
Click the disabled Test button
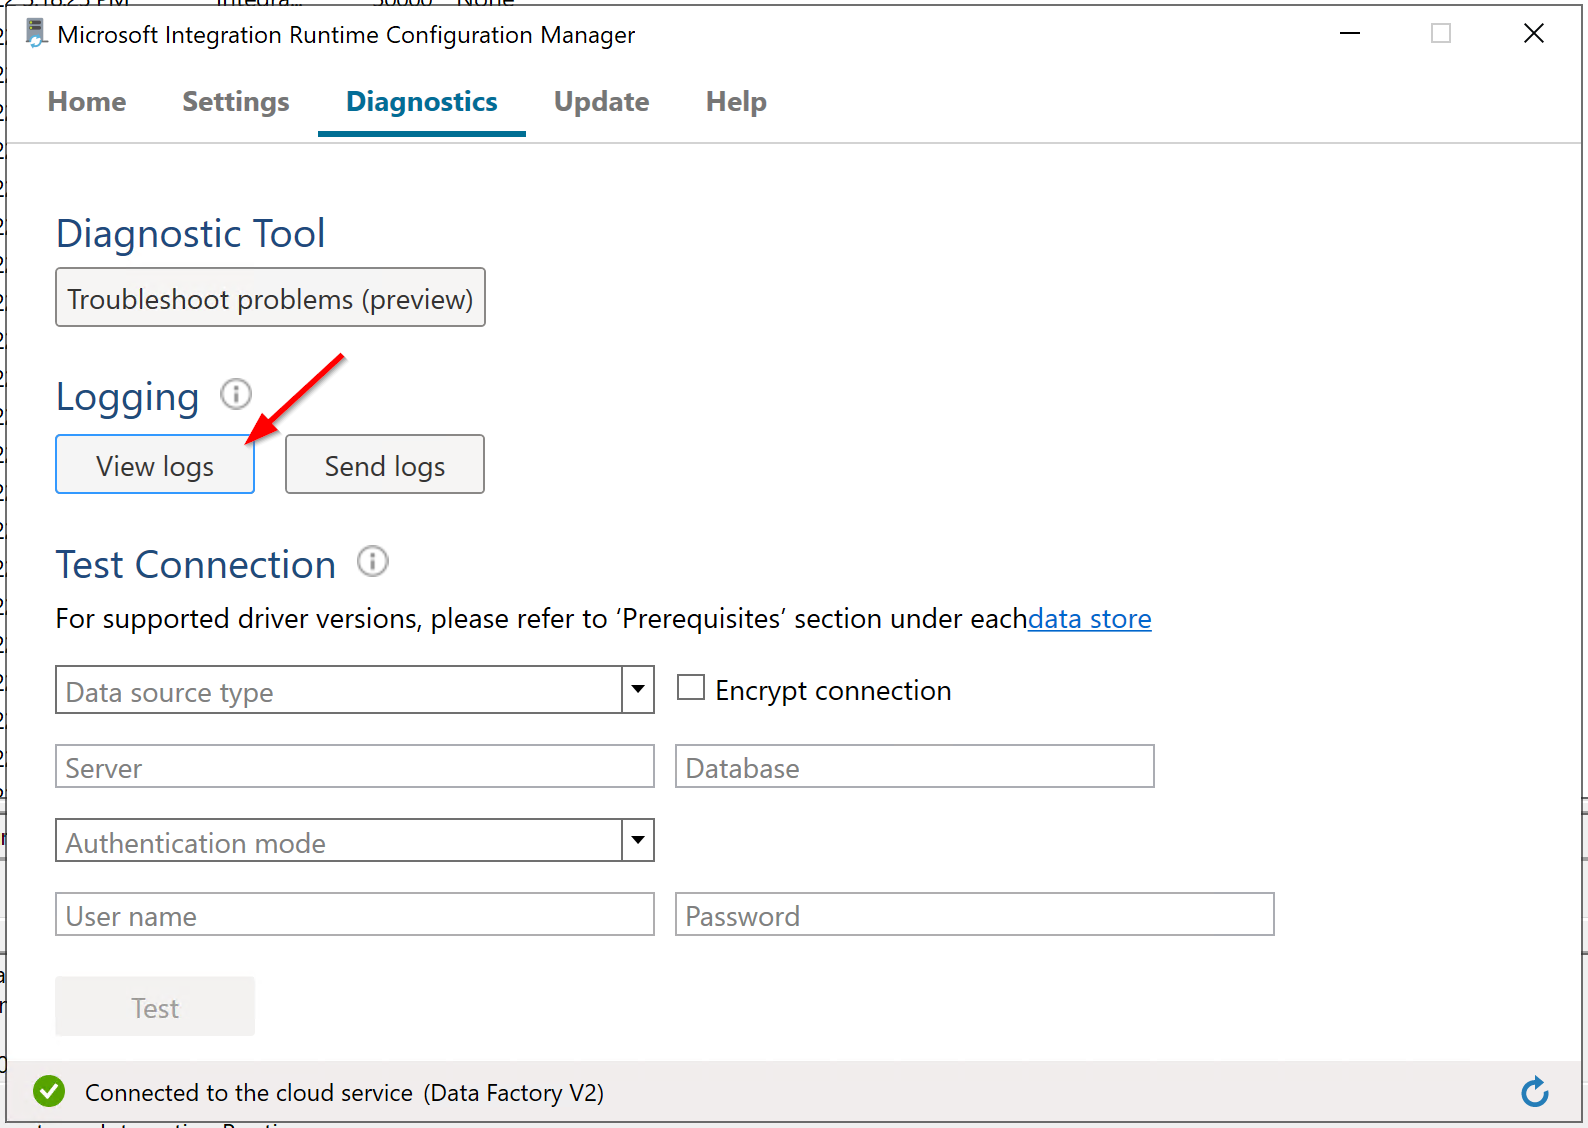pos(155,1007)
